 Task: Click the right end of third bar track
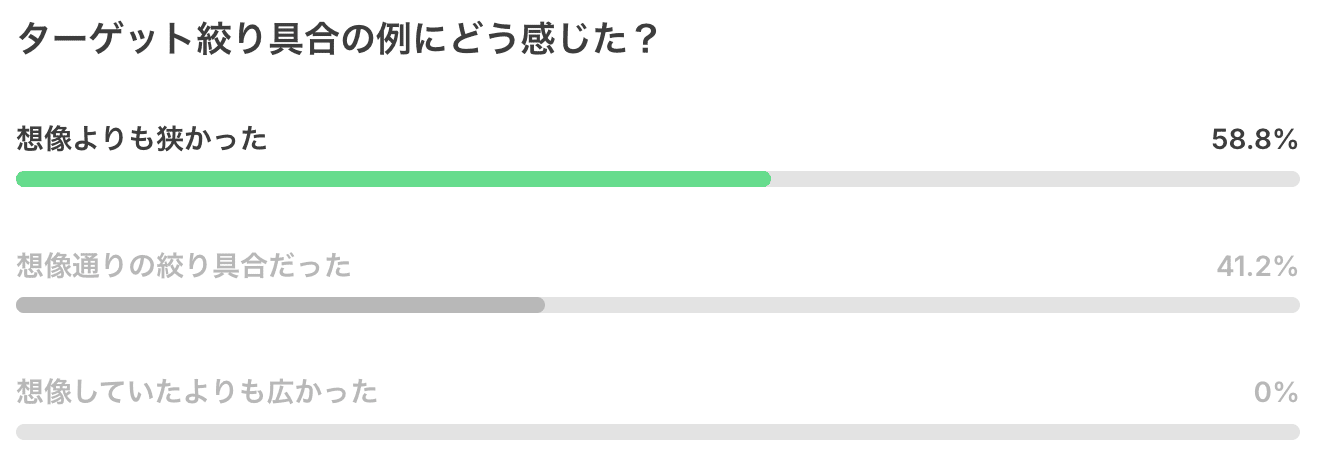click(1294, 432)
